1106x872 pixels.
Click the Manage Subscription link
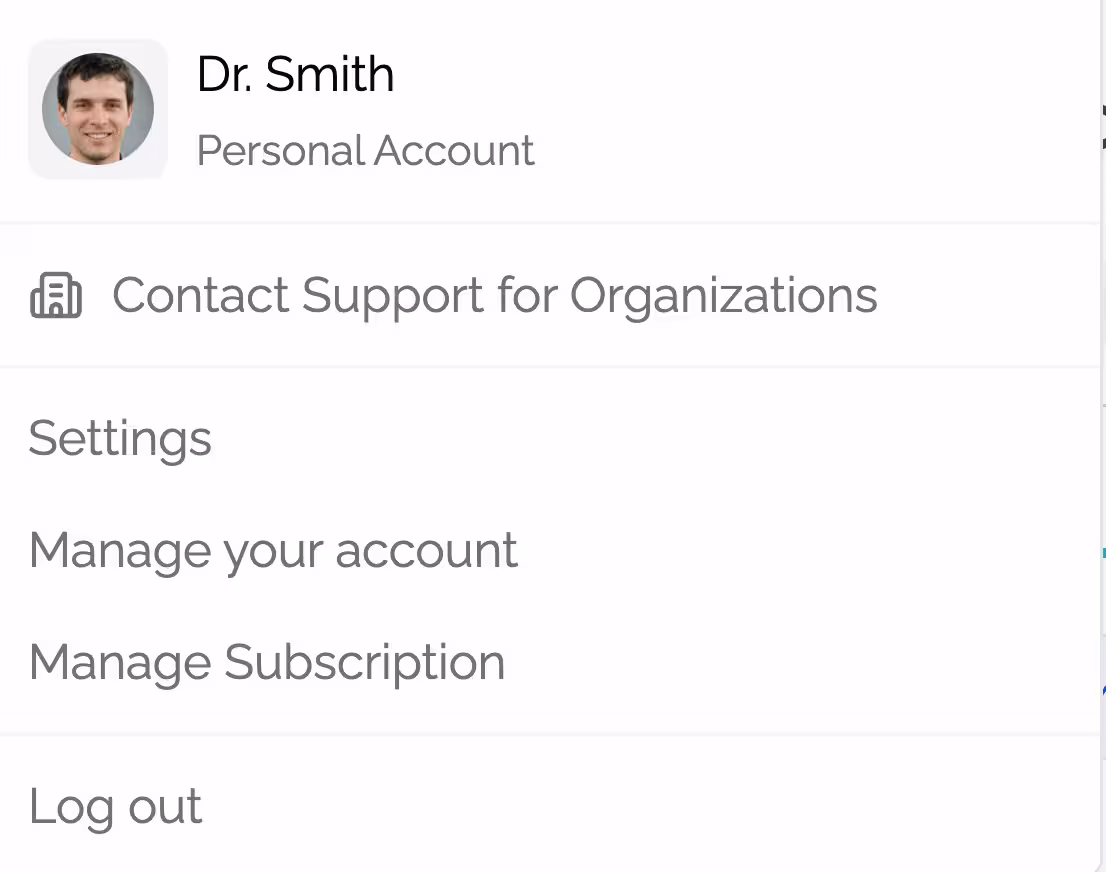click(x=267, y=662)
